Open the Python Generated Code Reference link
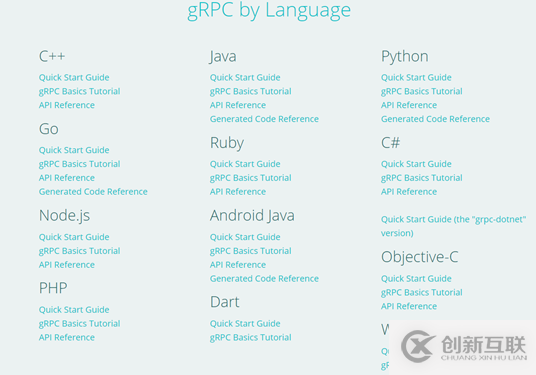This screenshot has width=536, height=375. point(436,119)
